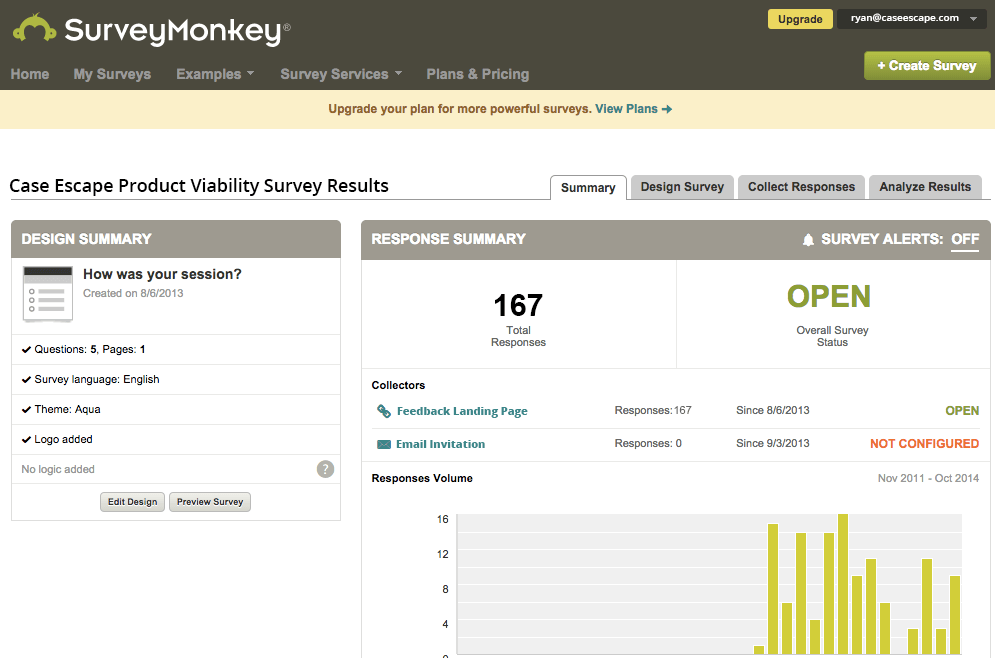The width and height of the screenshot is (995, 658).
Task: Click the large OPEN overall survey status
Action: click(829, 296)
